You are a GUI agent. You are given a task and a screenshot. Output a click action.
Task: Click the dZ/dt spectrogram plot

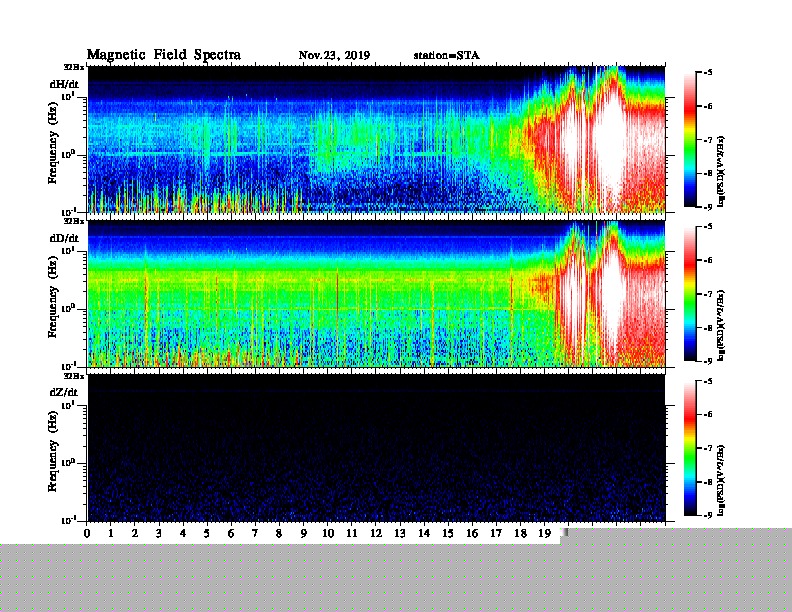[x=376, y=448]
